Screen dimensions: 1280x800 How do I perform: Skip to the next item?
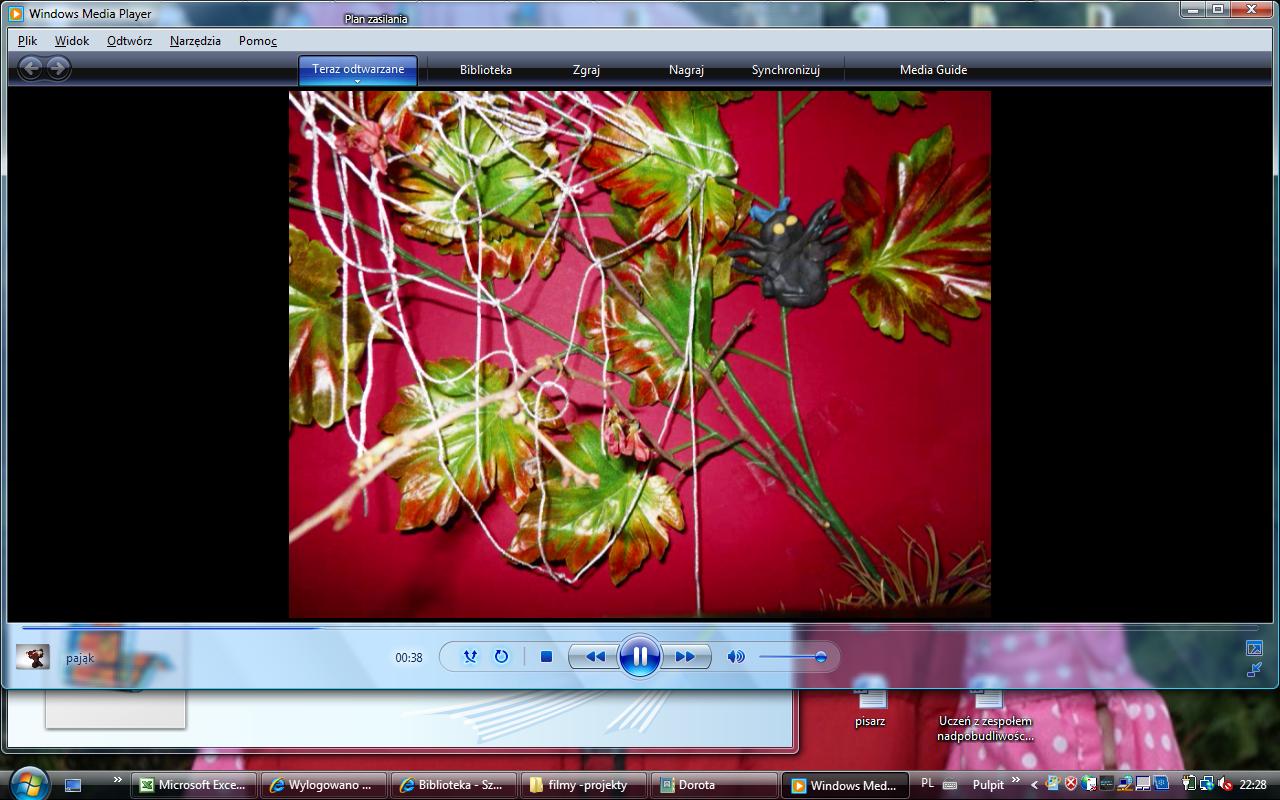click(x=686, y=657)
